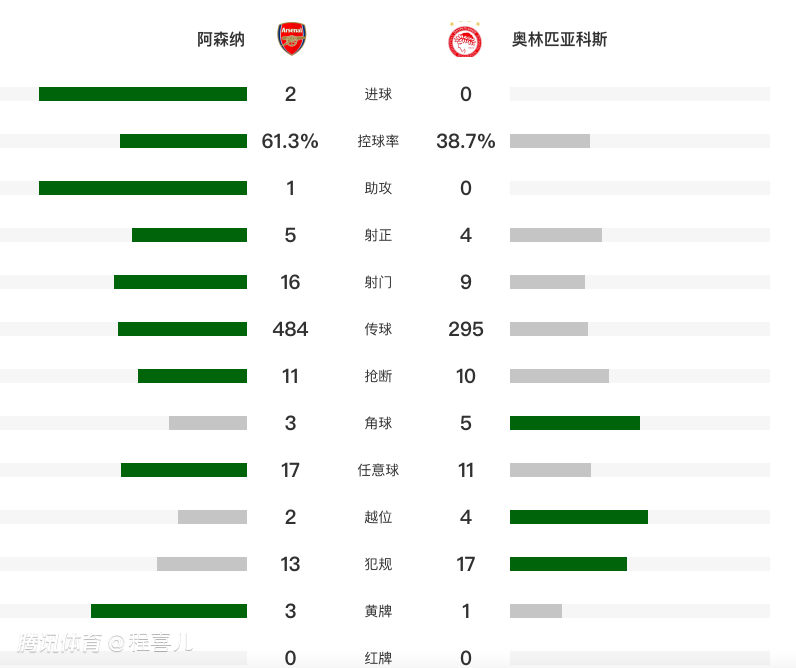The height and width of the screenshot is (668, 796).
Task: Click Arsenal's 484 passes value
Action: (x=290, y=329)
